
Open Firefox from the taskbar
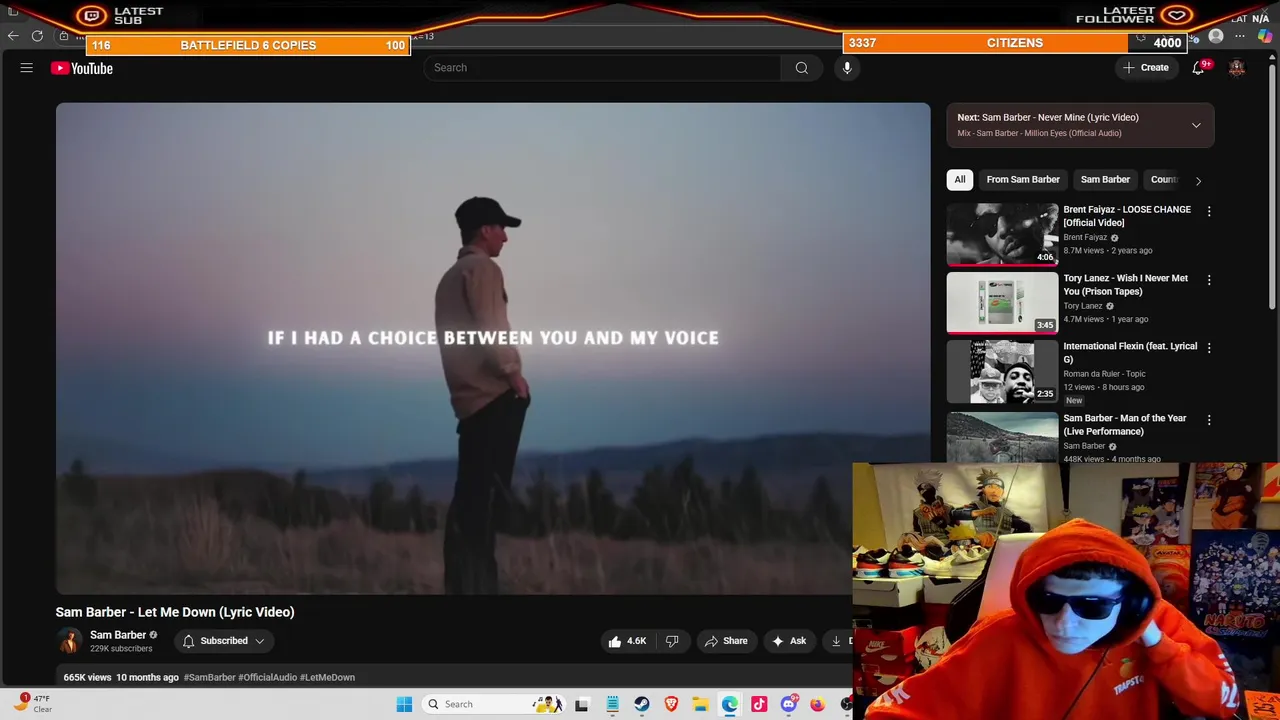tap(817, 704)
